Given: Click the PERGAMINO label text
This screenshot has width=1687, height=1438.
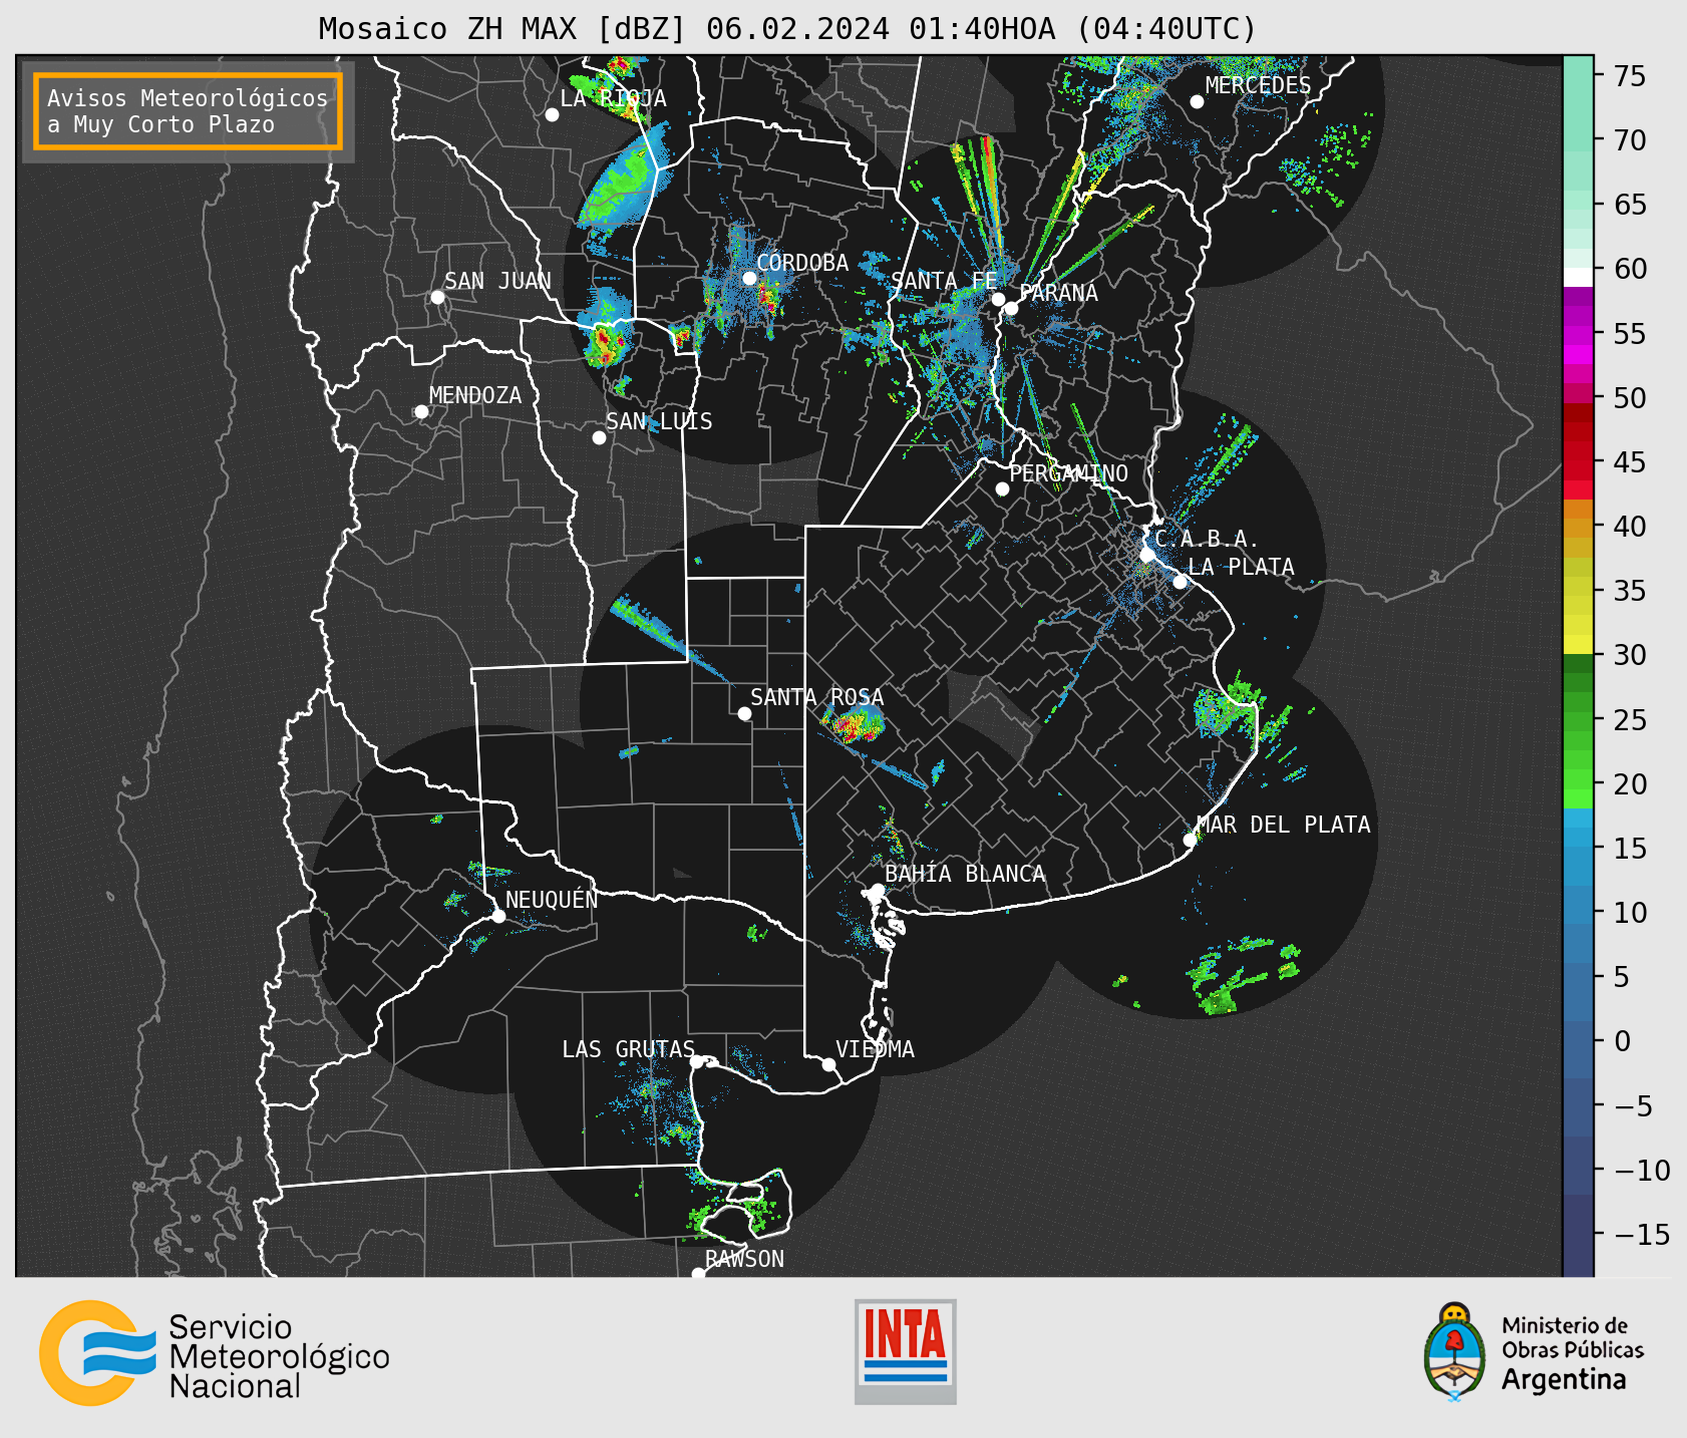Looking at the screenshot, I should click(1069, 474).
